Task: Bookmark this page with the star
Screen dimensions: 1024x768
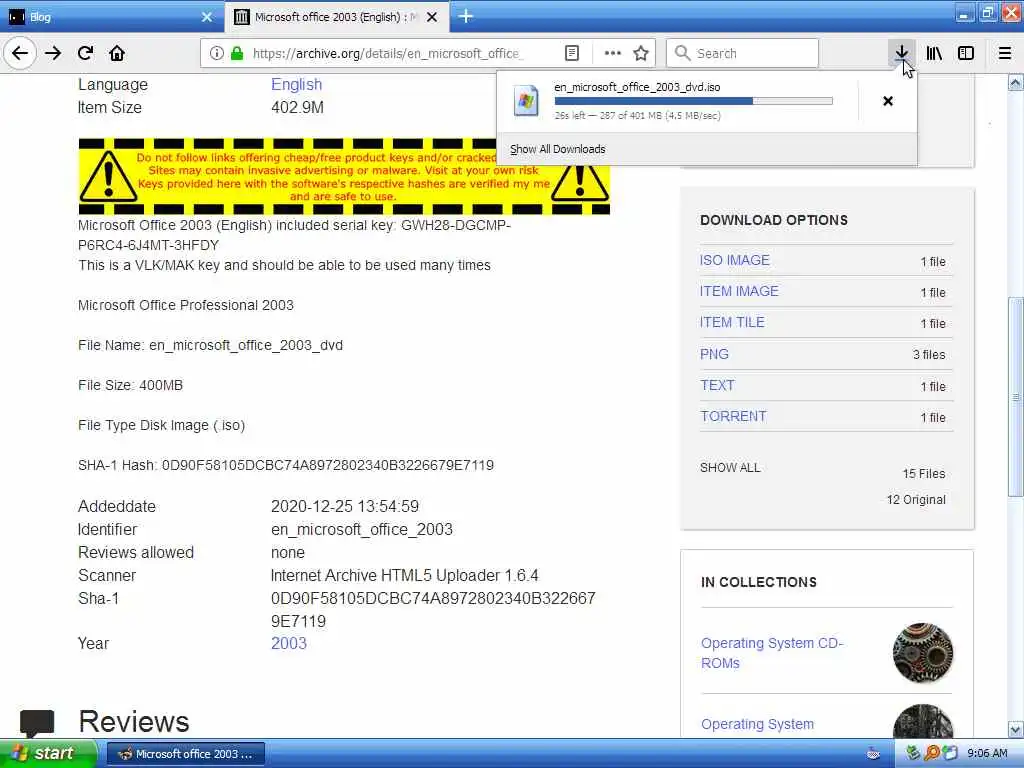Action: 641,54
